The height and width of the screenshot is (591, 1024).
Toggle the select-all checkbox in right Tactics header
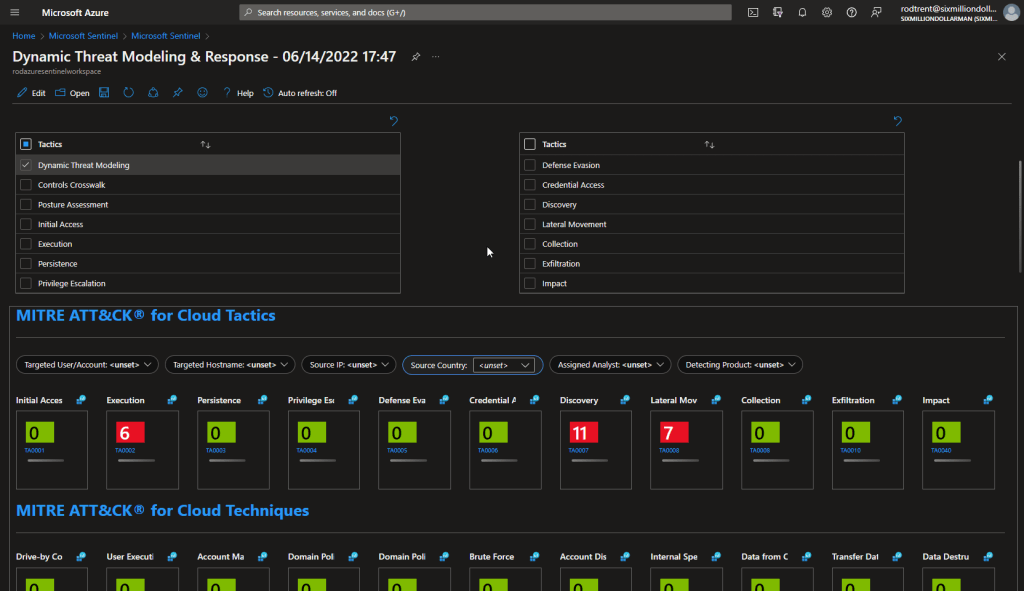pos(530,144)
